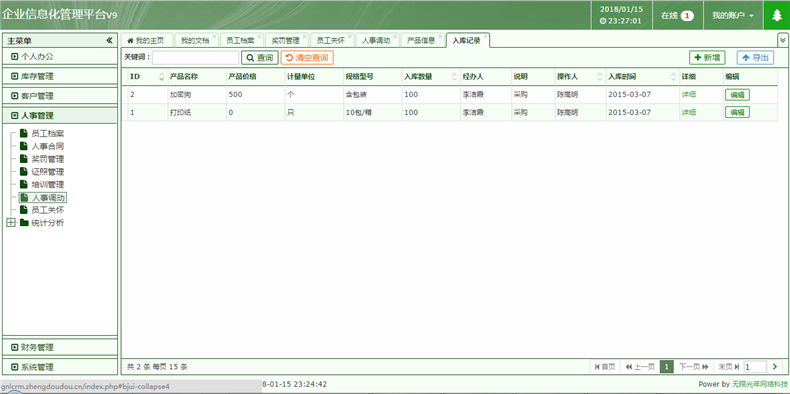The height and width of the screenshot is (394, 790).
Task: Sort by 操作人 column arrows
Action: click(x=600, y=77)
